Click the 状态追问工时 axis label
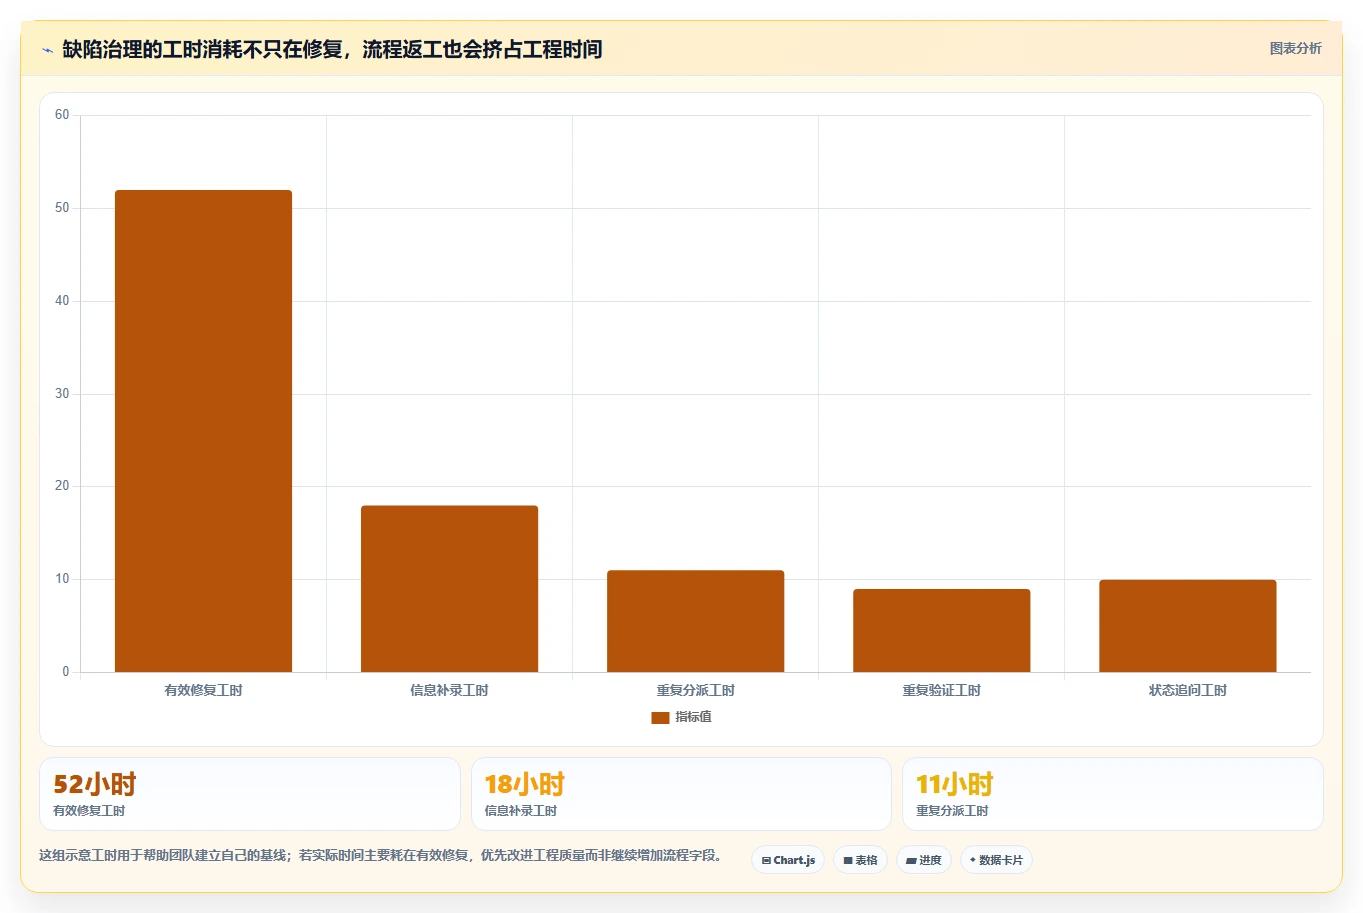The image size is (1363, 913). pyautogui.click(x=1187, y=690)
